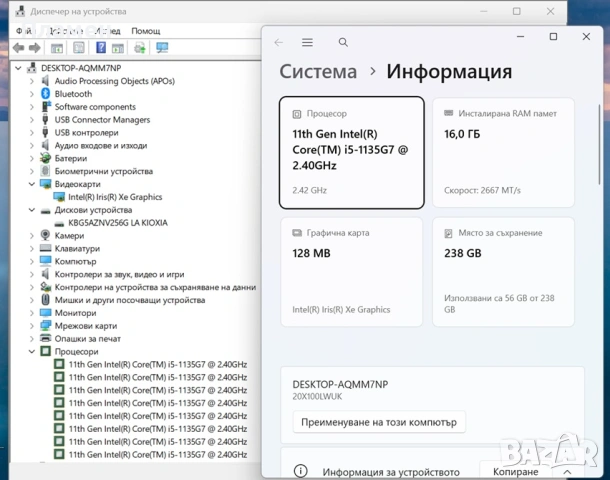Click the update driver toolbar icon

(x=140, y=48)
